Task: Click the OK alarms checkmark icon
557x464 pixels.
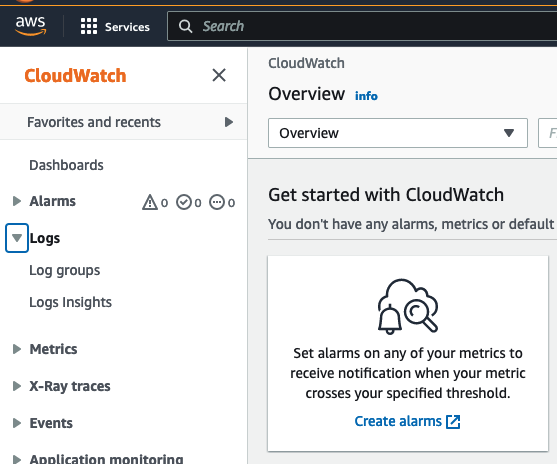Action: coord(184,202)
